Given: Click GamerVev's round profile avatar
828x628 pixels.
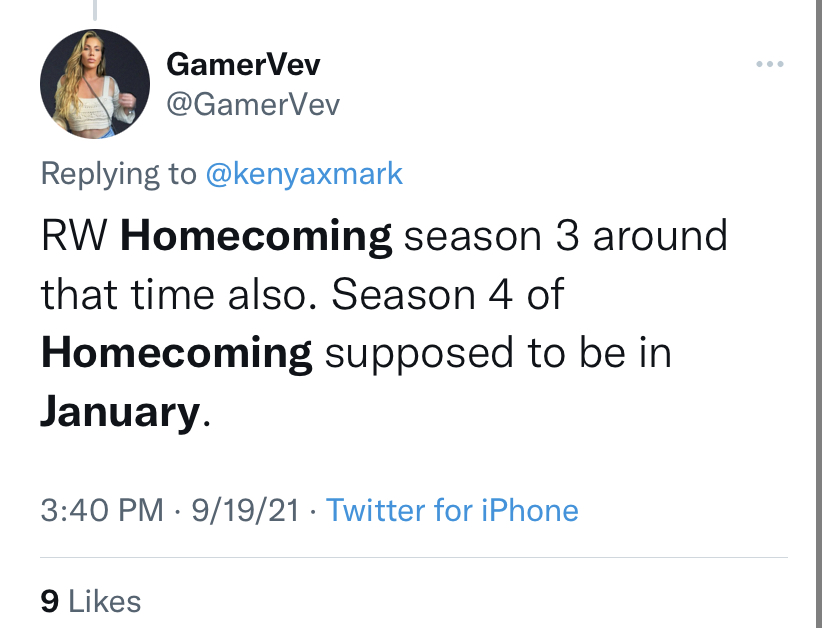Looking at the screenshot, I should (95, 84).
